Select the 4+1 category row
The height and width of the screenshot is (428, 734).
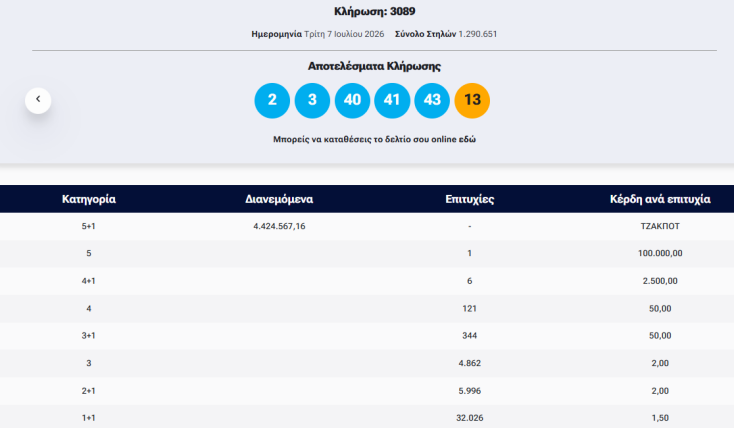click(x=367, y=281)
